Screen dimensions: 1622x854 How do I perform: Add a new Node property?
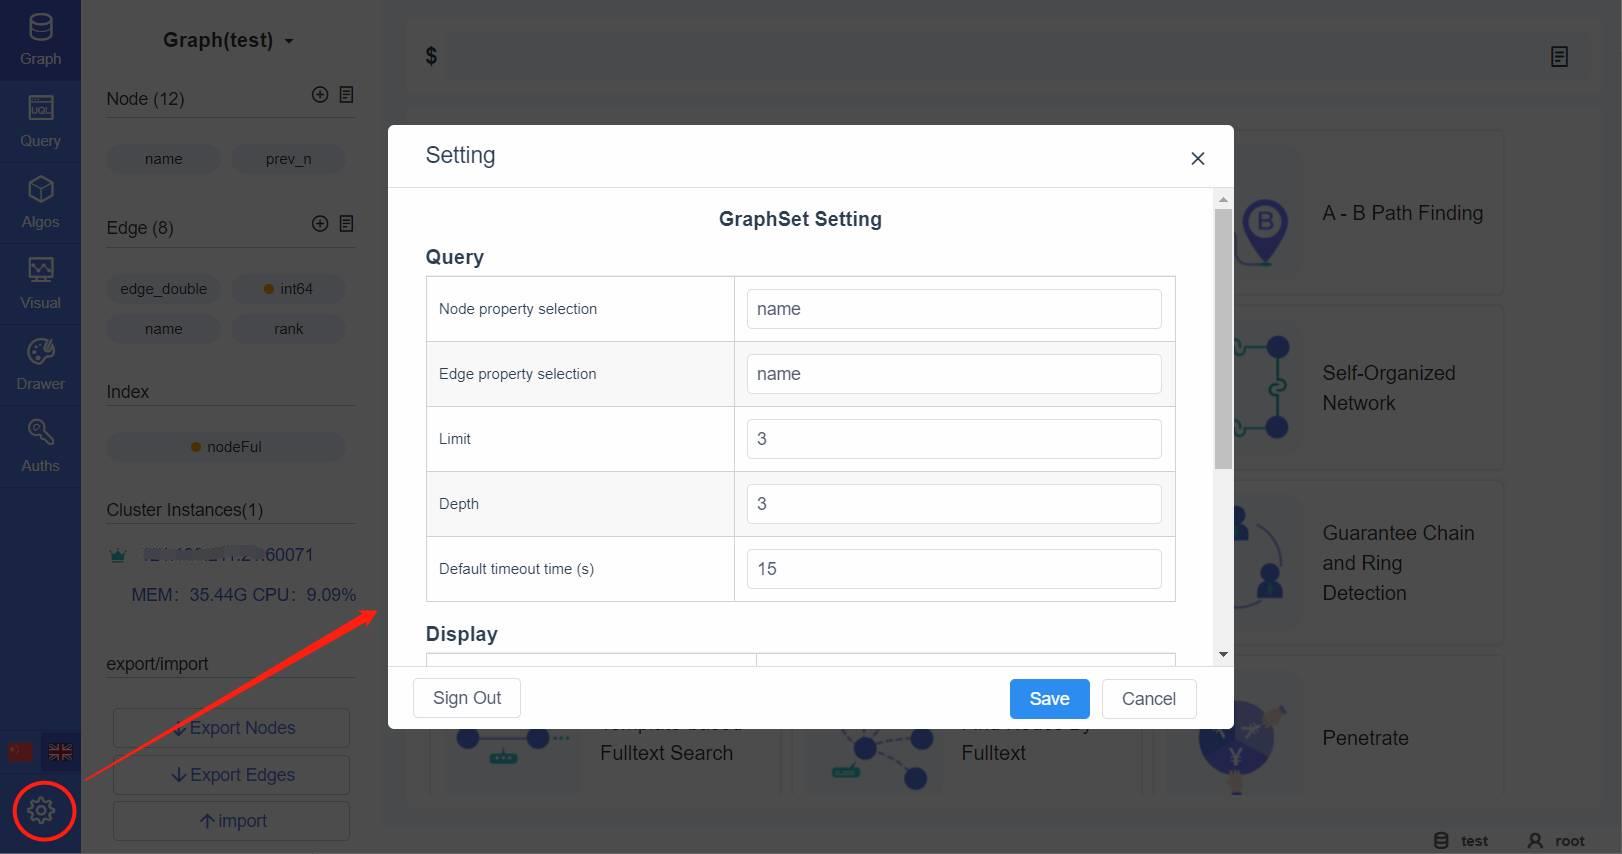point(320,94)
